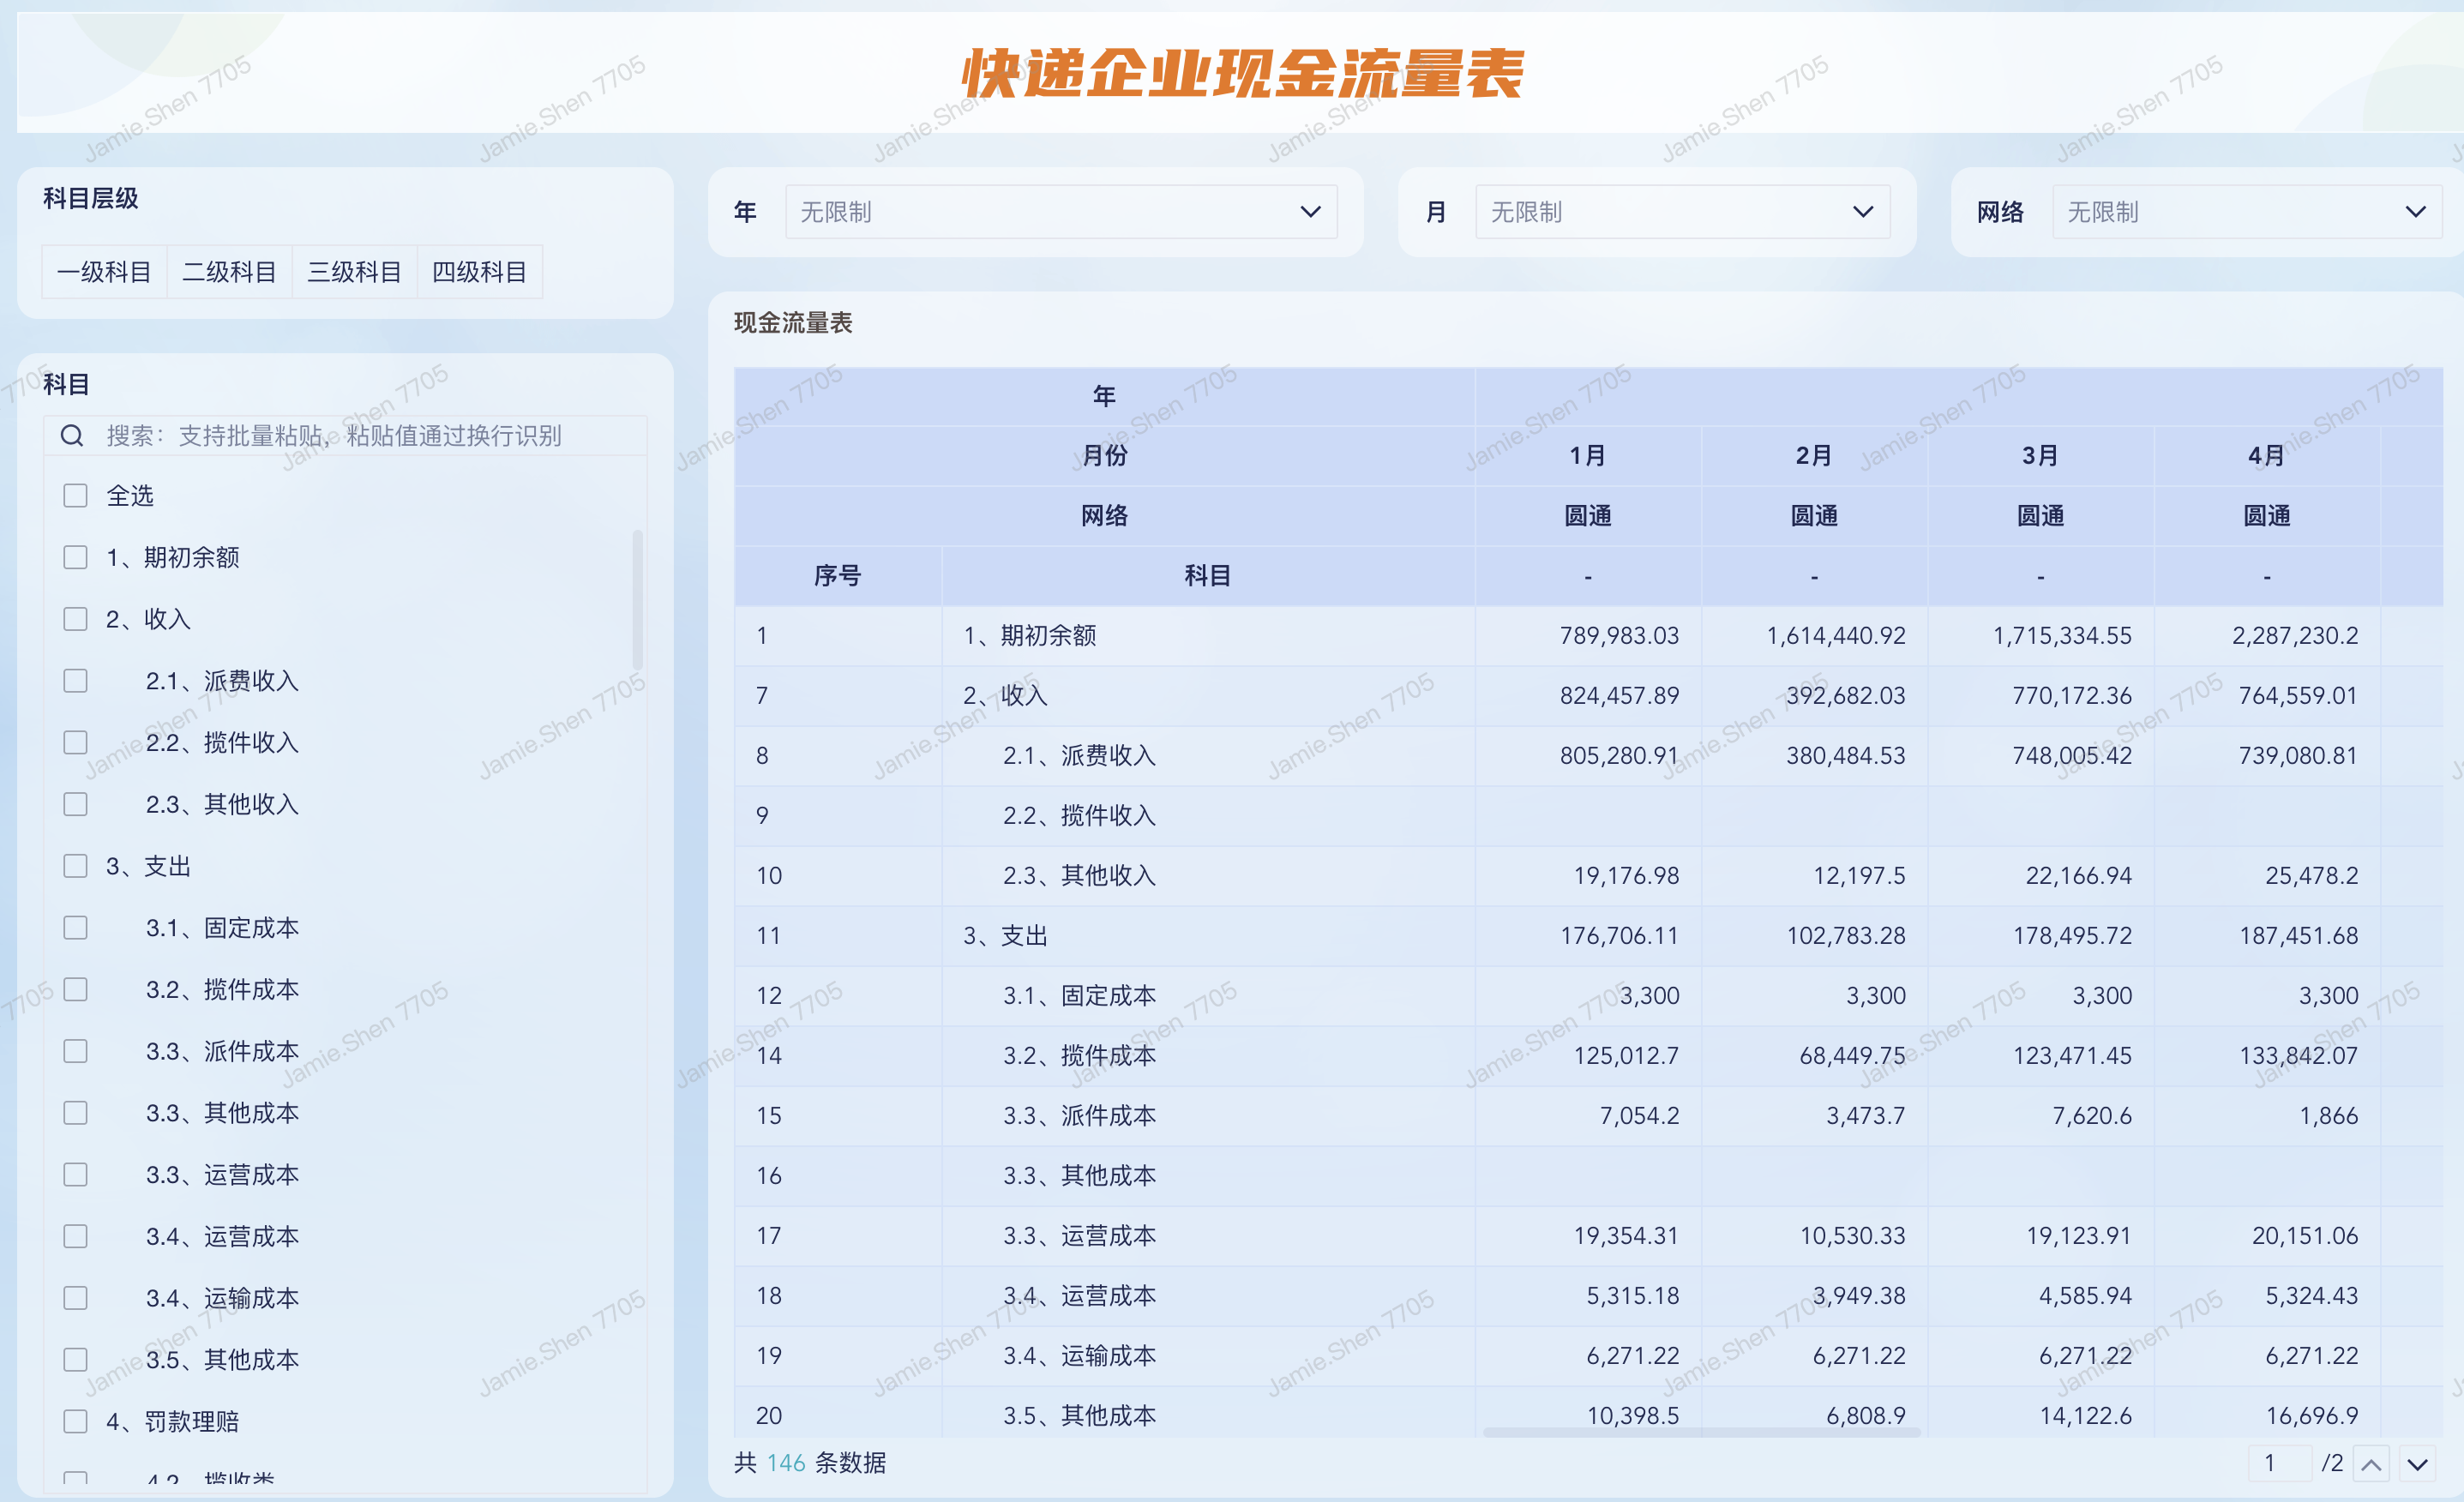Screen dimensions: 2464x1502
Task: Click the search magnifier icon in 科目 panel
Action: point(71,435)
